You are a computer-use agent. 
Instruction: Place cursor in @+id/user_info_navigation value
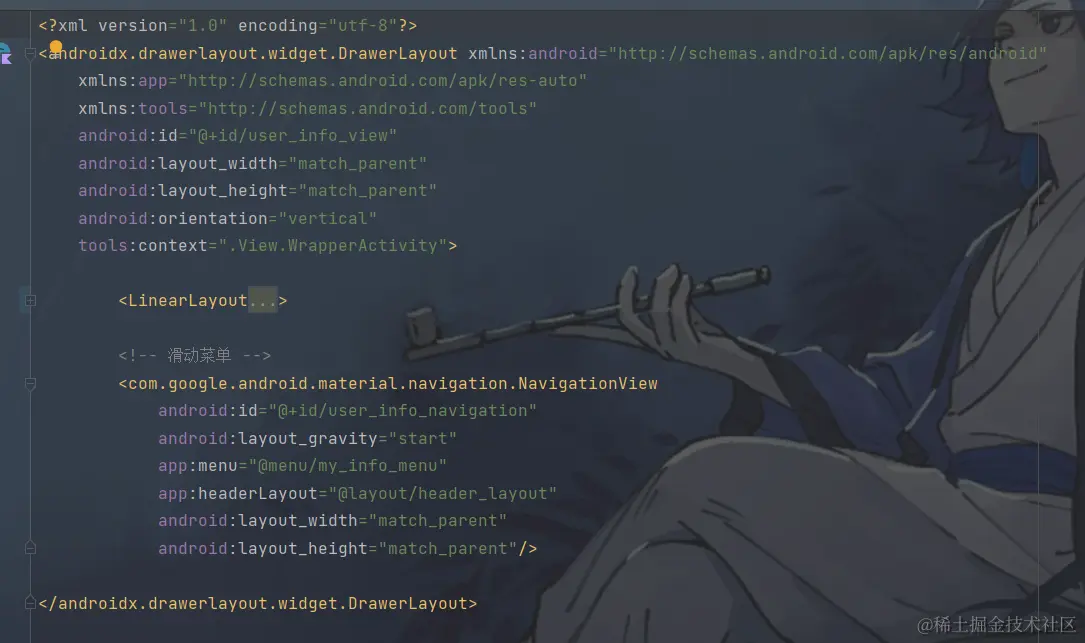403,410
